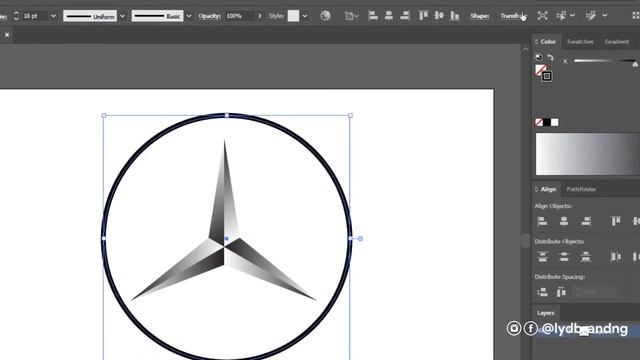The height and width of the screenshot is (360, 640).
Task: Click the Basic brush definition preview
Action: [x=158, y=16]
